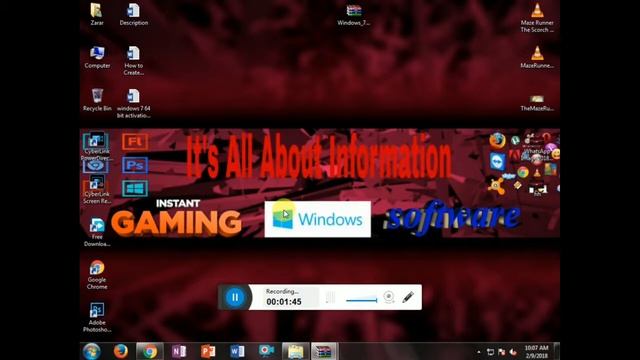Open PowerPoint from the taskbar
The image size is (640, 360).
pos(208,351)
